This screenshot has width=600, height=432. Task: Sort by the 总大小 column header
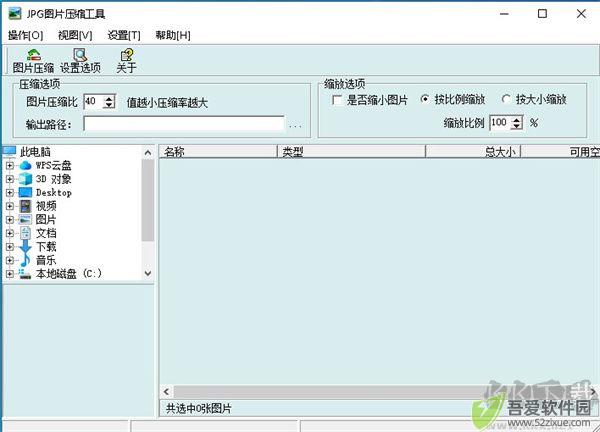(x=473, y=152)
